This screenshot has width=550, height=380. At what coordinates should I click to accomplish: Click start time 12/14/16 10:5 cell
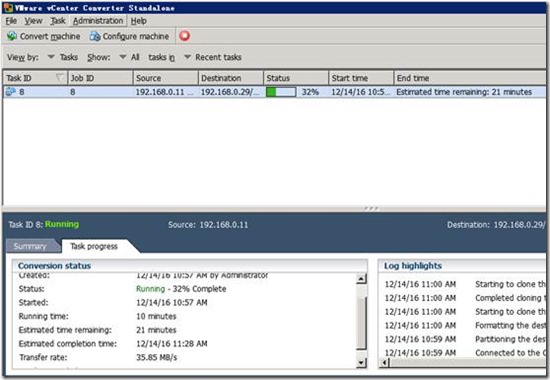(360, 92)
